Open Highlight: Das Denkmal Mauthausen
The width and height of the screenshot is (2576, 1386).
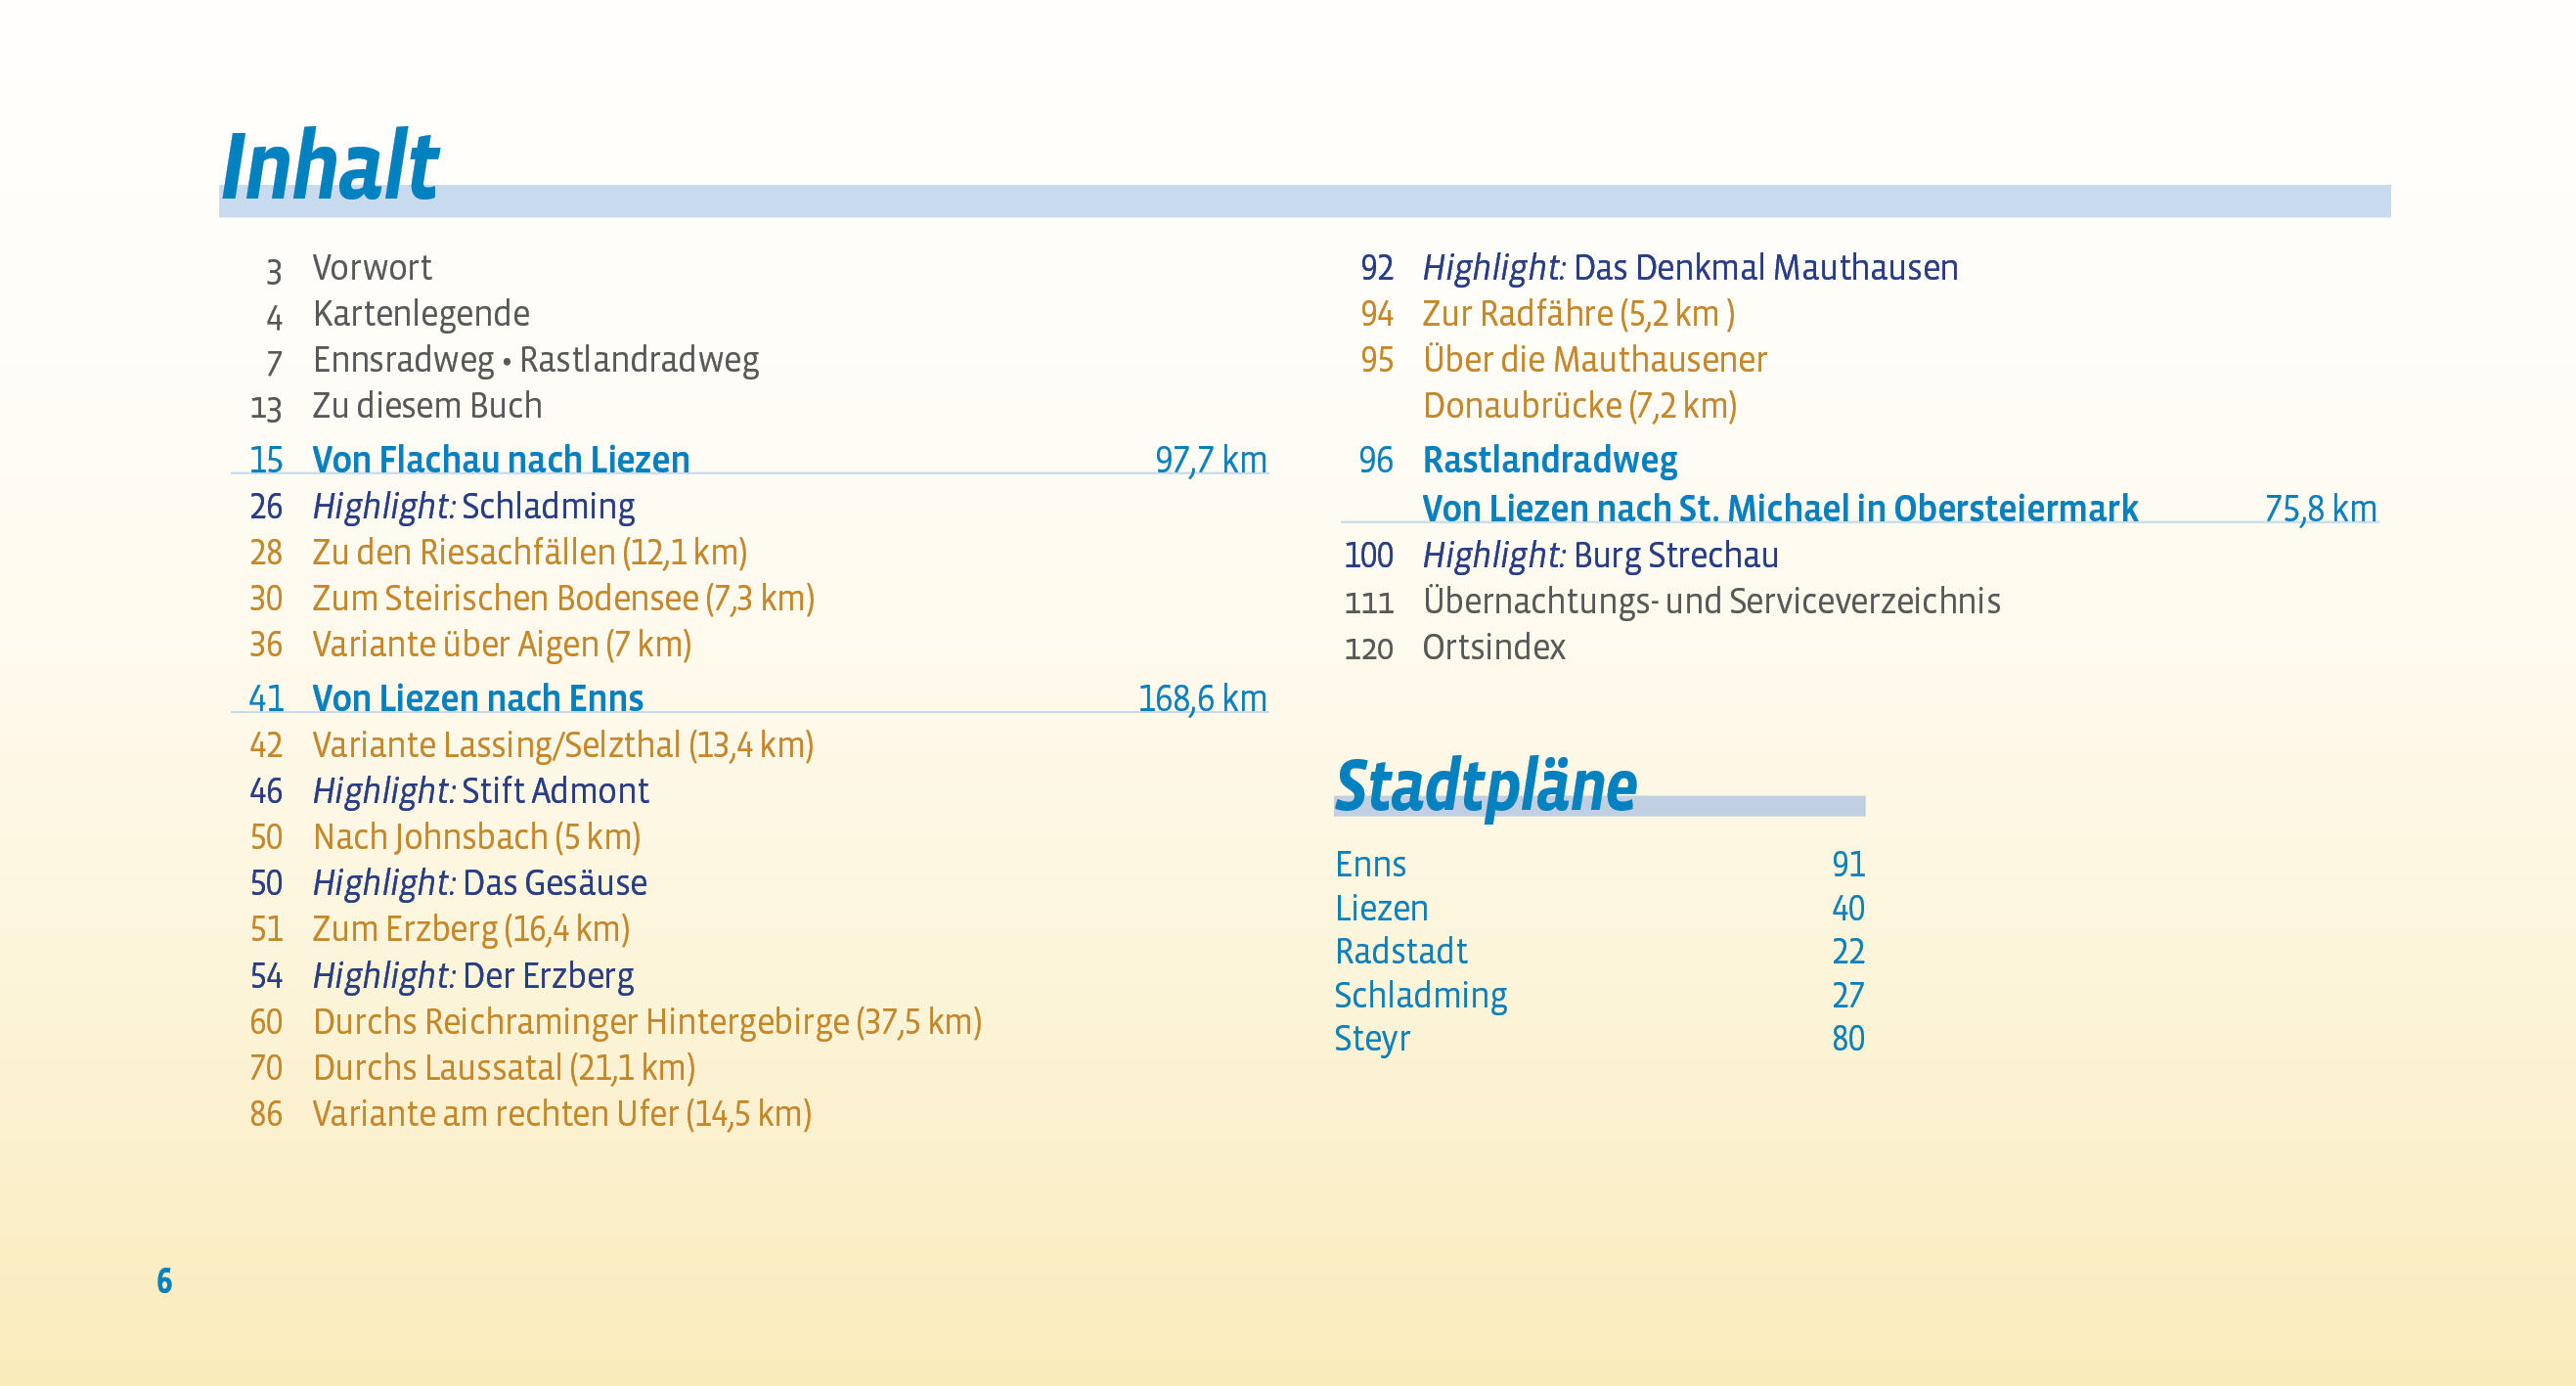tap(1689, 268)
